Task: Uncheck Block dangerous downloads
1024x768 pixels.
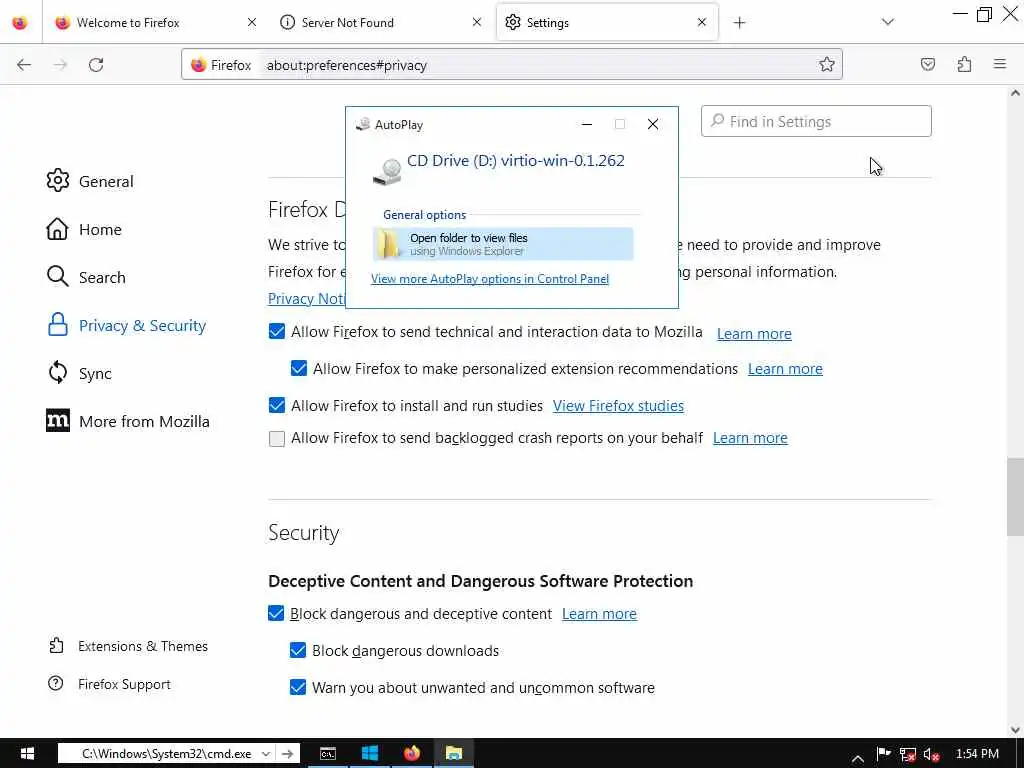Action: tap(298, 650)
